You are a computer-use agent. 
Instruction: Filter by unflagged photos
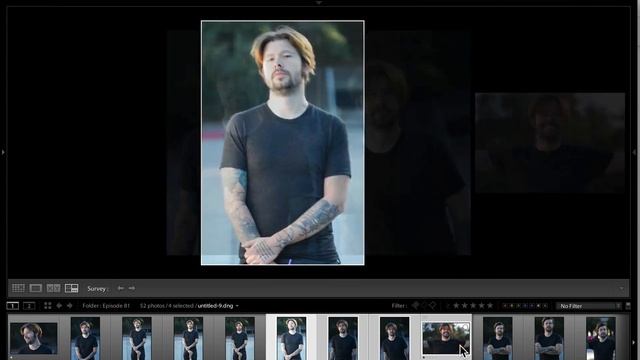pos(424,306)
